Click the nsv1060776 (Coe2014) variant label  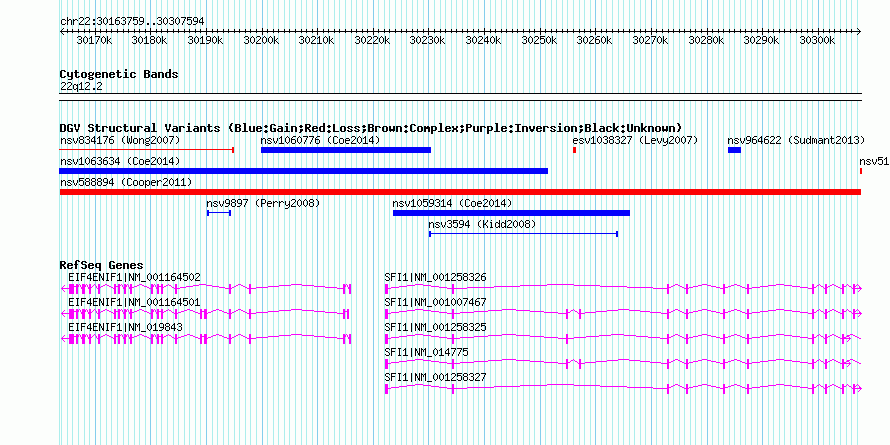coord(320,140)
